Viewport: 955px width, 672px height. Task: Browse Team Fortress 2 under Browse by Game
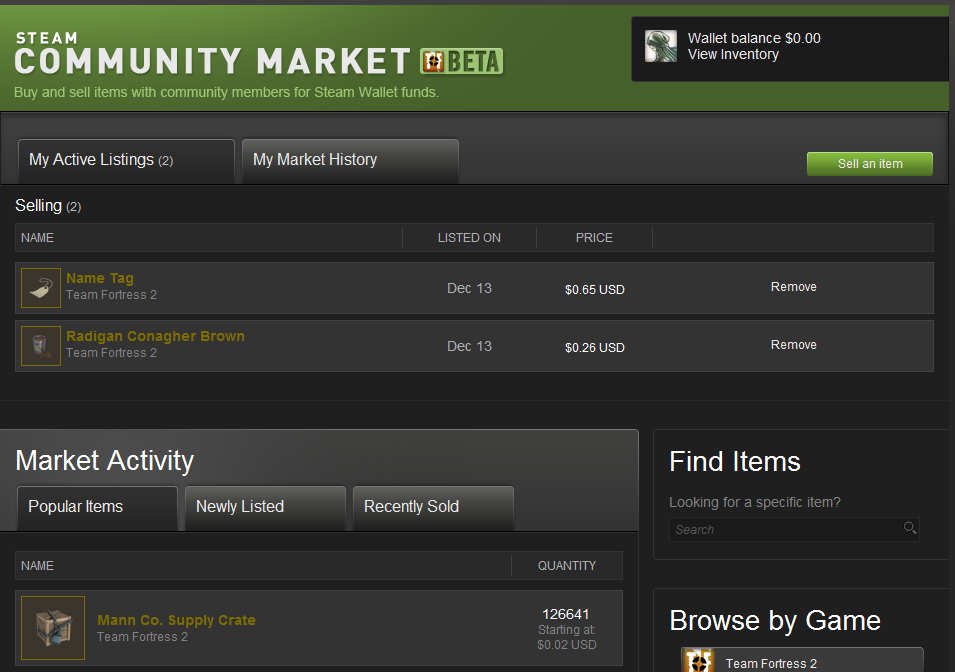(x=771, y=663)
